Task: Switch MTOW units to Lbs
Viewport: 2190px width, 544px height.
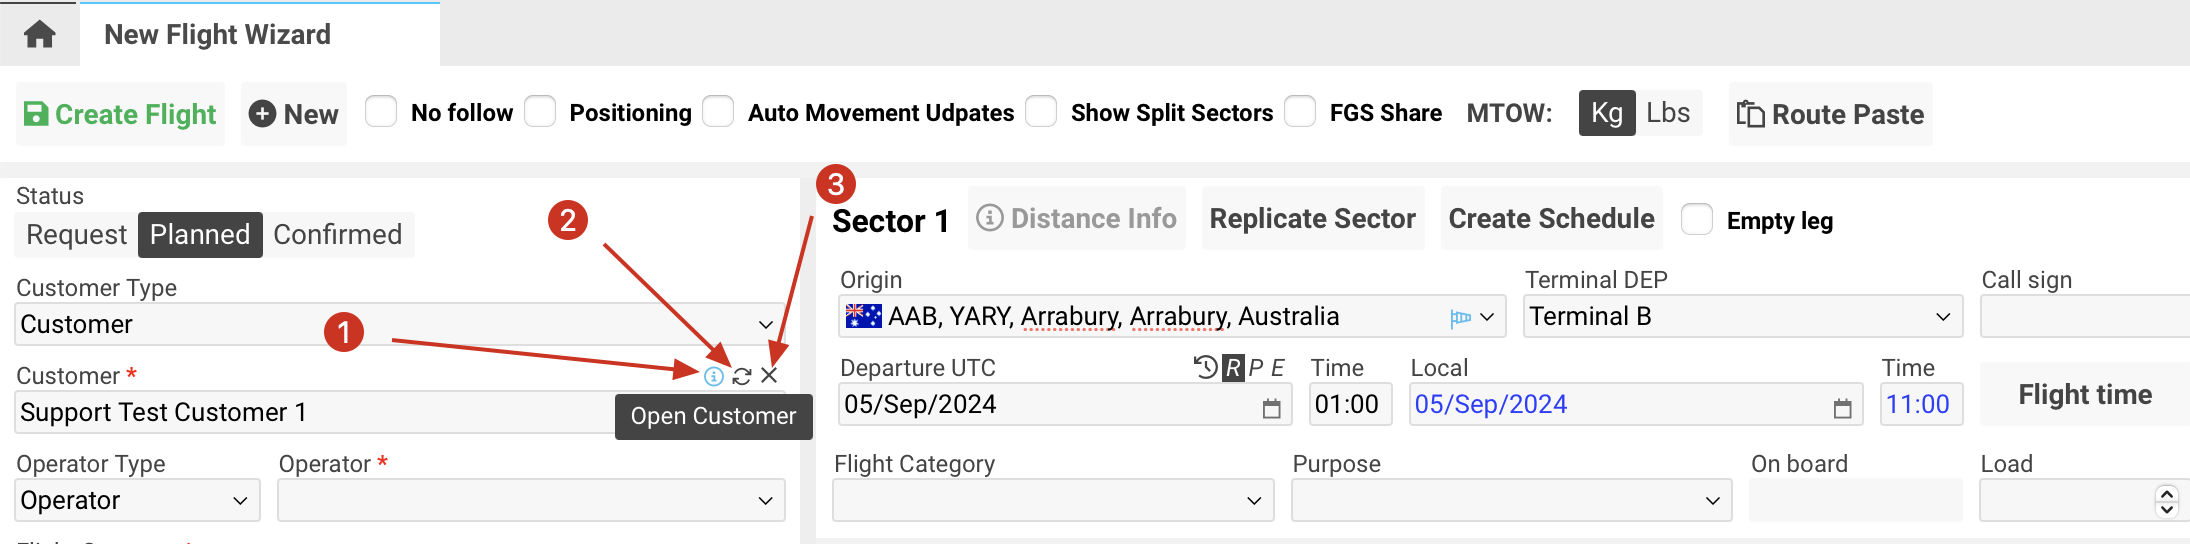Action: pyautogui.click(x=1668, y=113)
